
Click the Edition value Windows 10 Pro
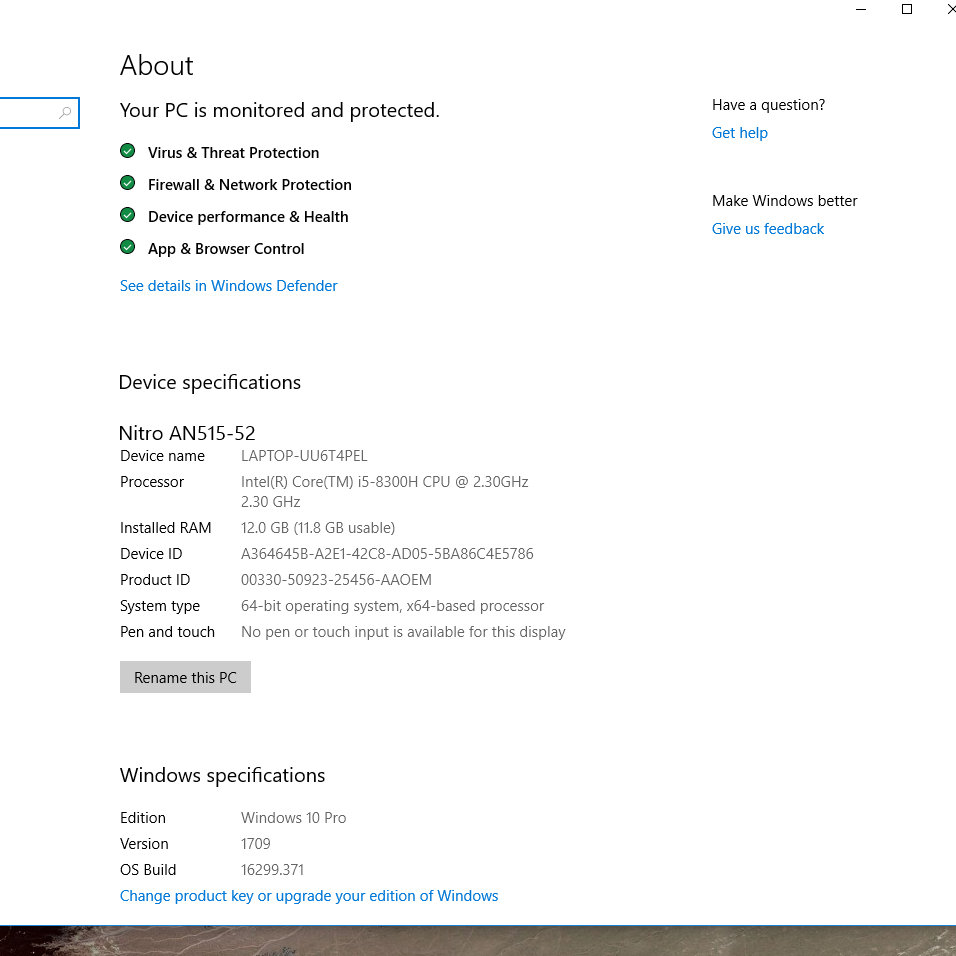pyautogui.click(x=293, y=818)
